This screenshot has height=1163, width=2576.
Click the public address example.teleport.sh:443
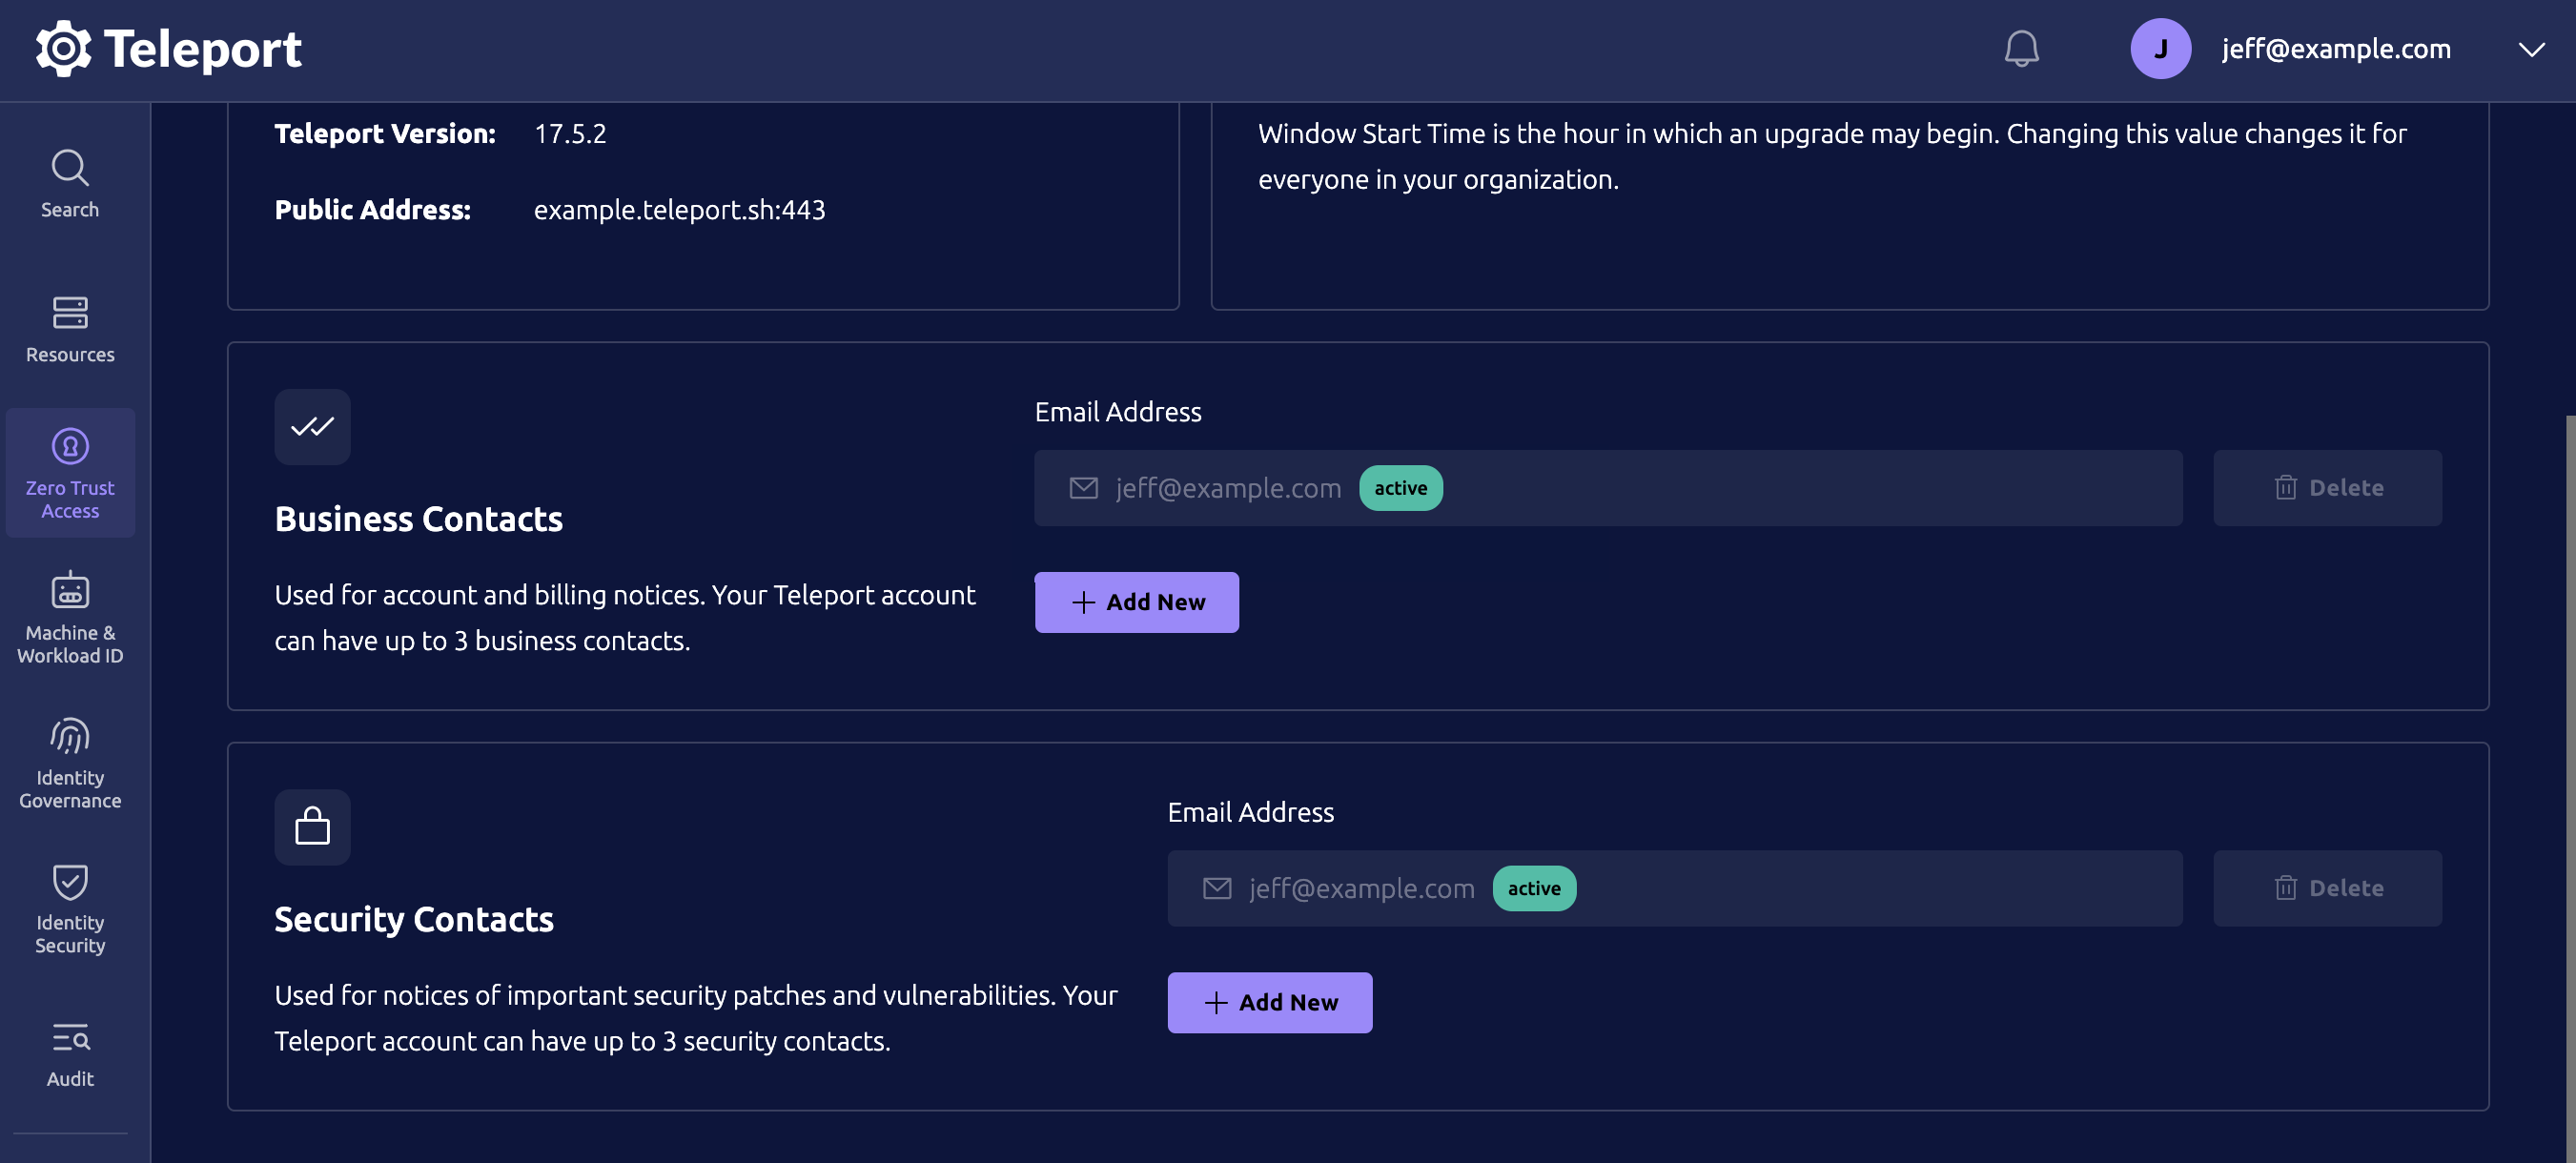[680, 209]
